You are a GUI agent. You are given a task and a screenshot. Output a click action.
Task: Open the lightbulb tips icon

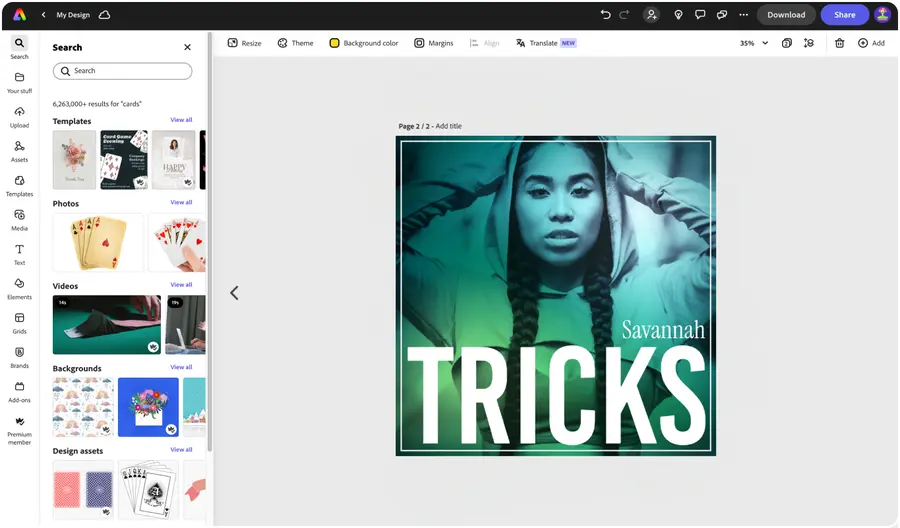[x=678, y=15]
